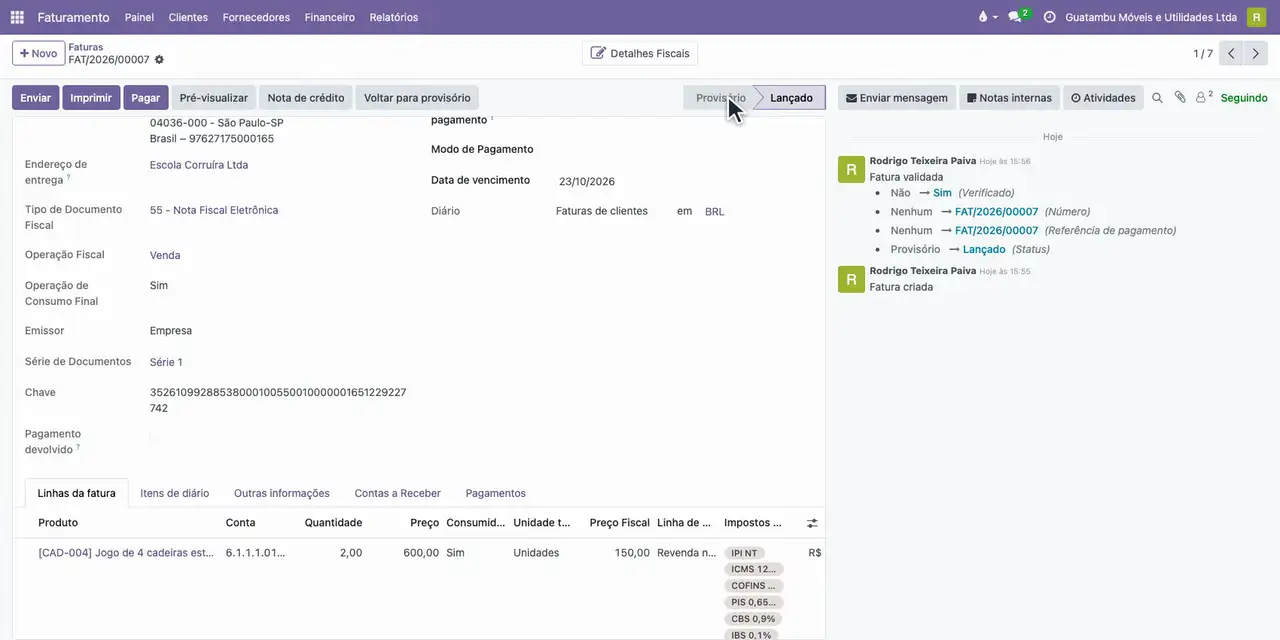
Task: Click Notas internas in chatter
Action: pyautogui.click(x=1009, y=98)
